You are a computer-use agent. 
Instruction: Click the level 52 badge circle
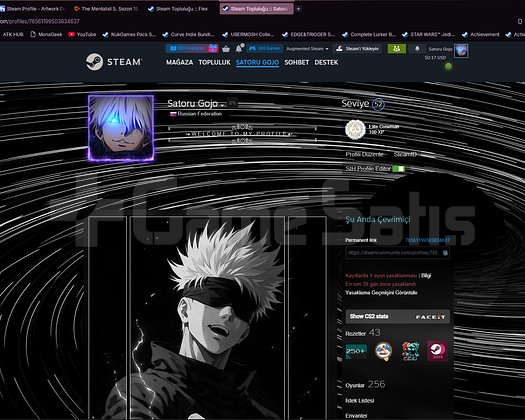tap(378, 104)
